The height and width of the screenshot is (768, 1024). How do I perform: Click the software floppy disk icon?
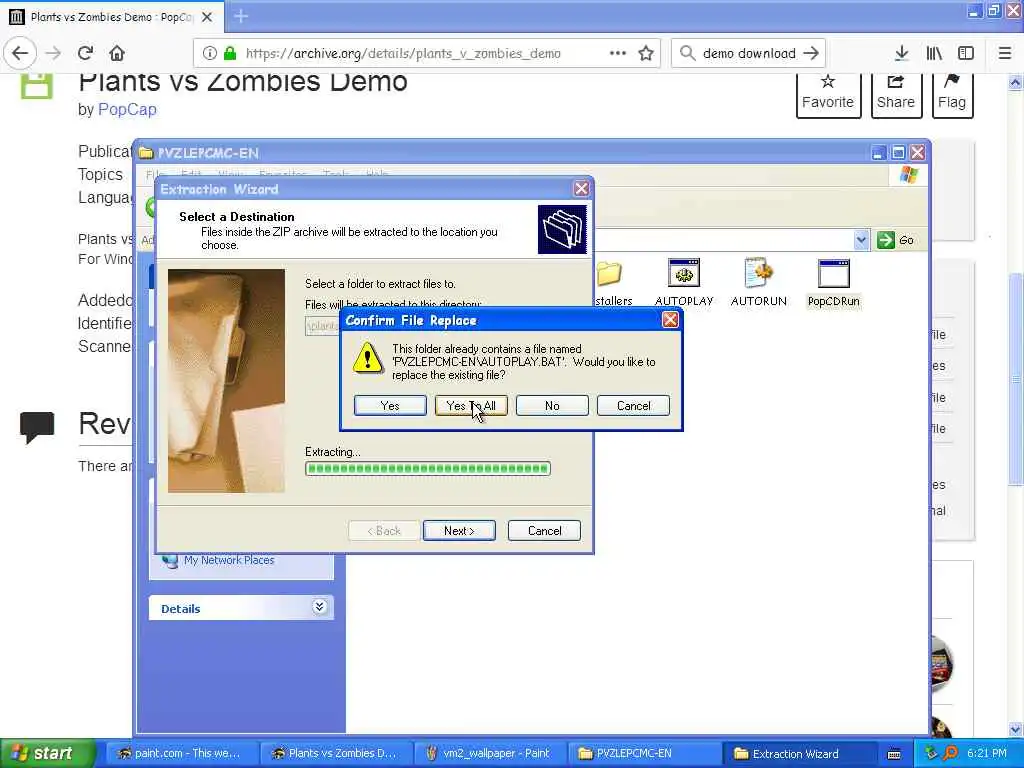[x=37, y=85]
